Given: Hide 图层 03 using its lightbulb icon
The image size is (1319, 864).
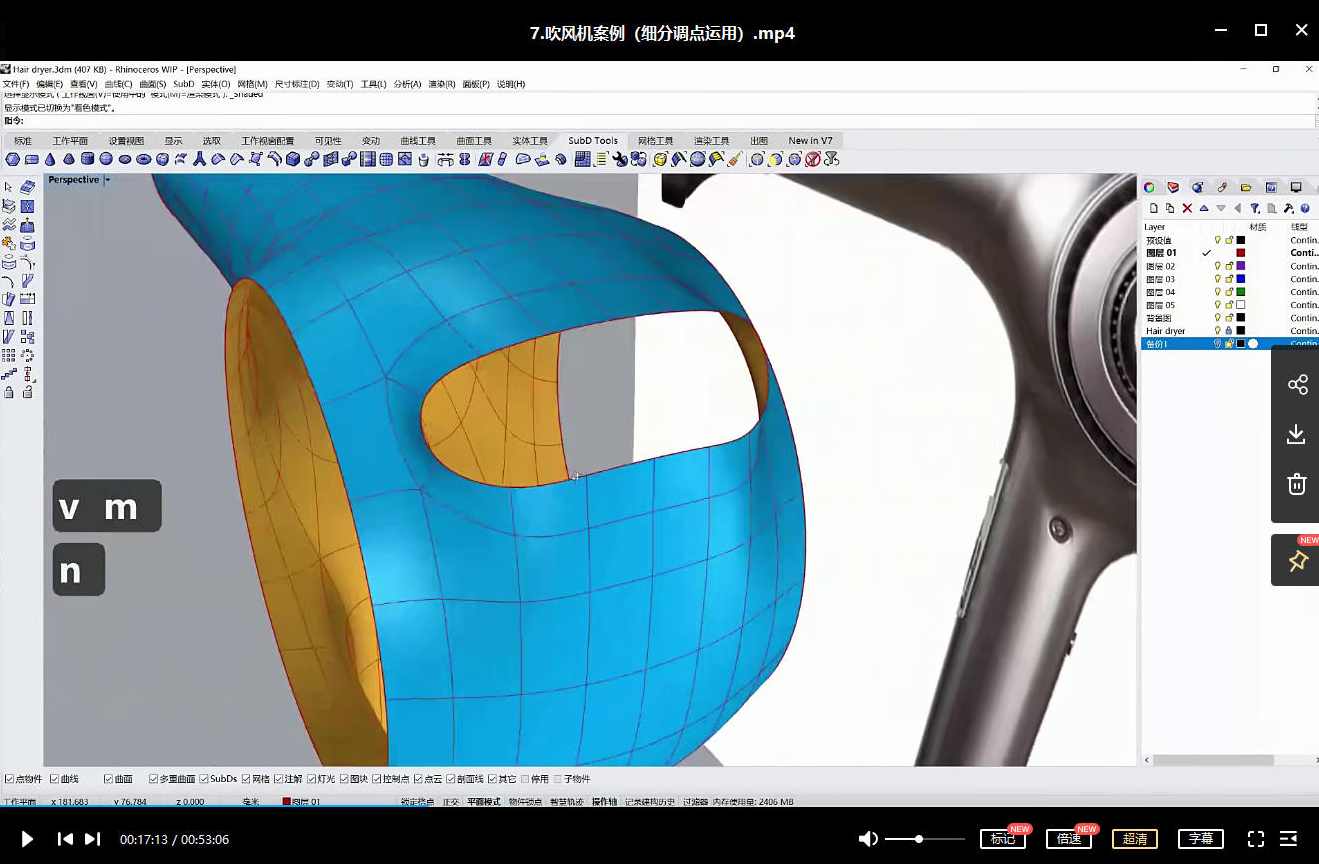Looking at the screenshot, I should point(1217,279).
